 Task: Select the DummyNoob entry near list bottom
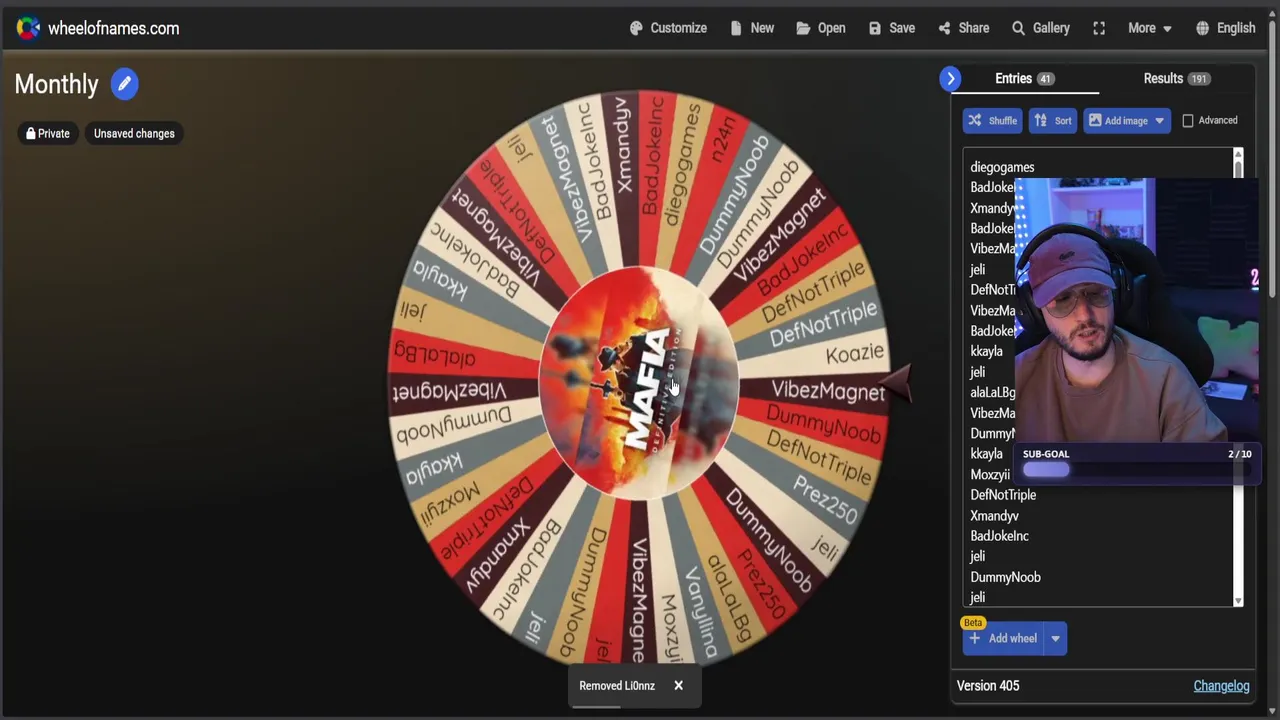tap(1005, 577)
